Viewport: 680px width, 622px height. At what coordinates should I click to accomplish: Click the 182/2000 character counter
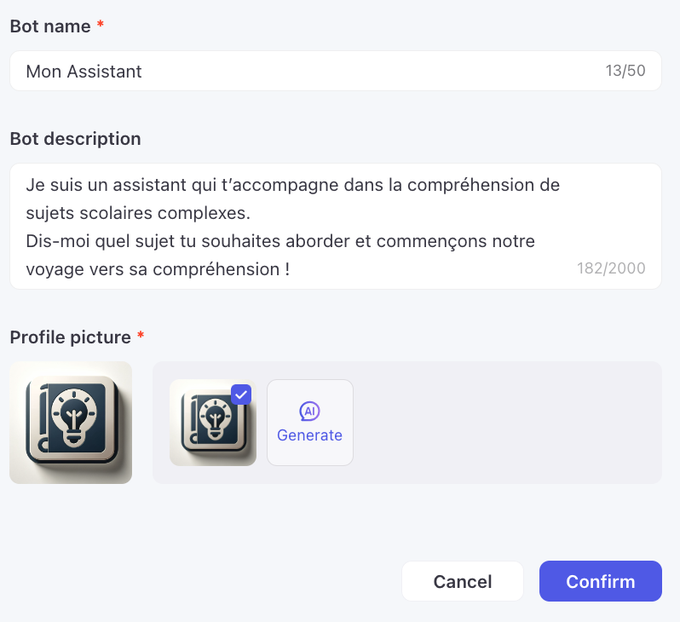click(x=611, y=268)
